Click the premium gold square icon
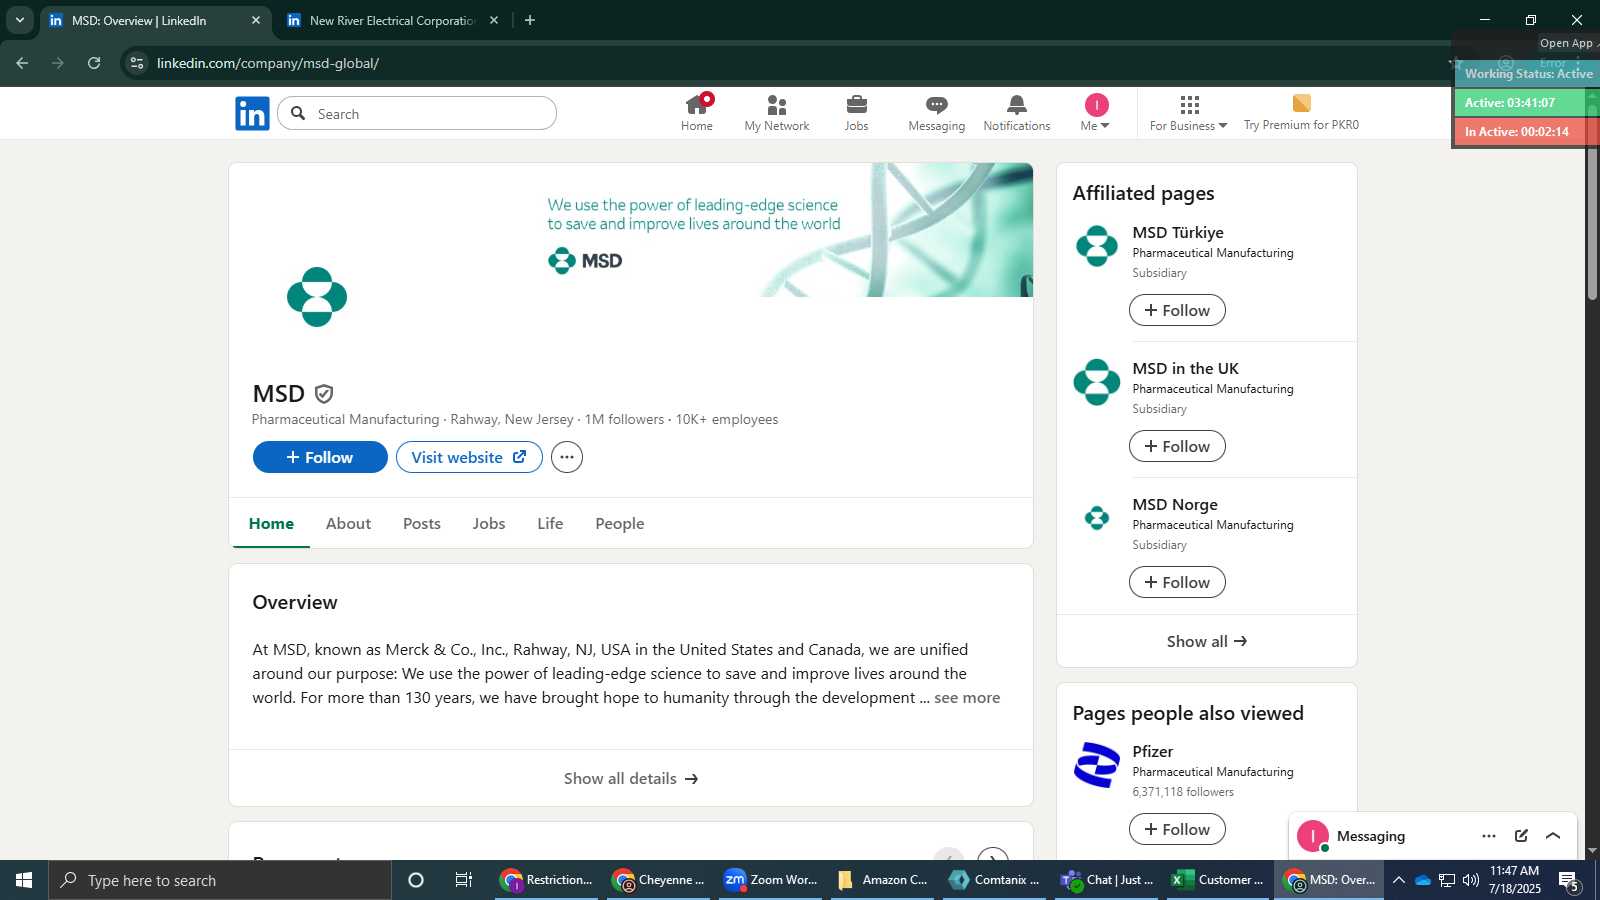 pyautogui.click(x=1301, y=103)
